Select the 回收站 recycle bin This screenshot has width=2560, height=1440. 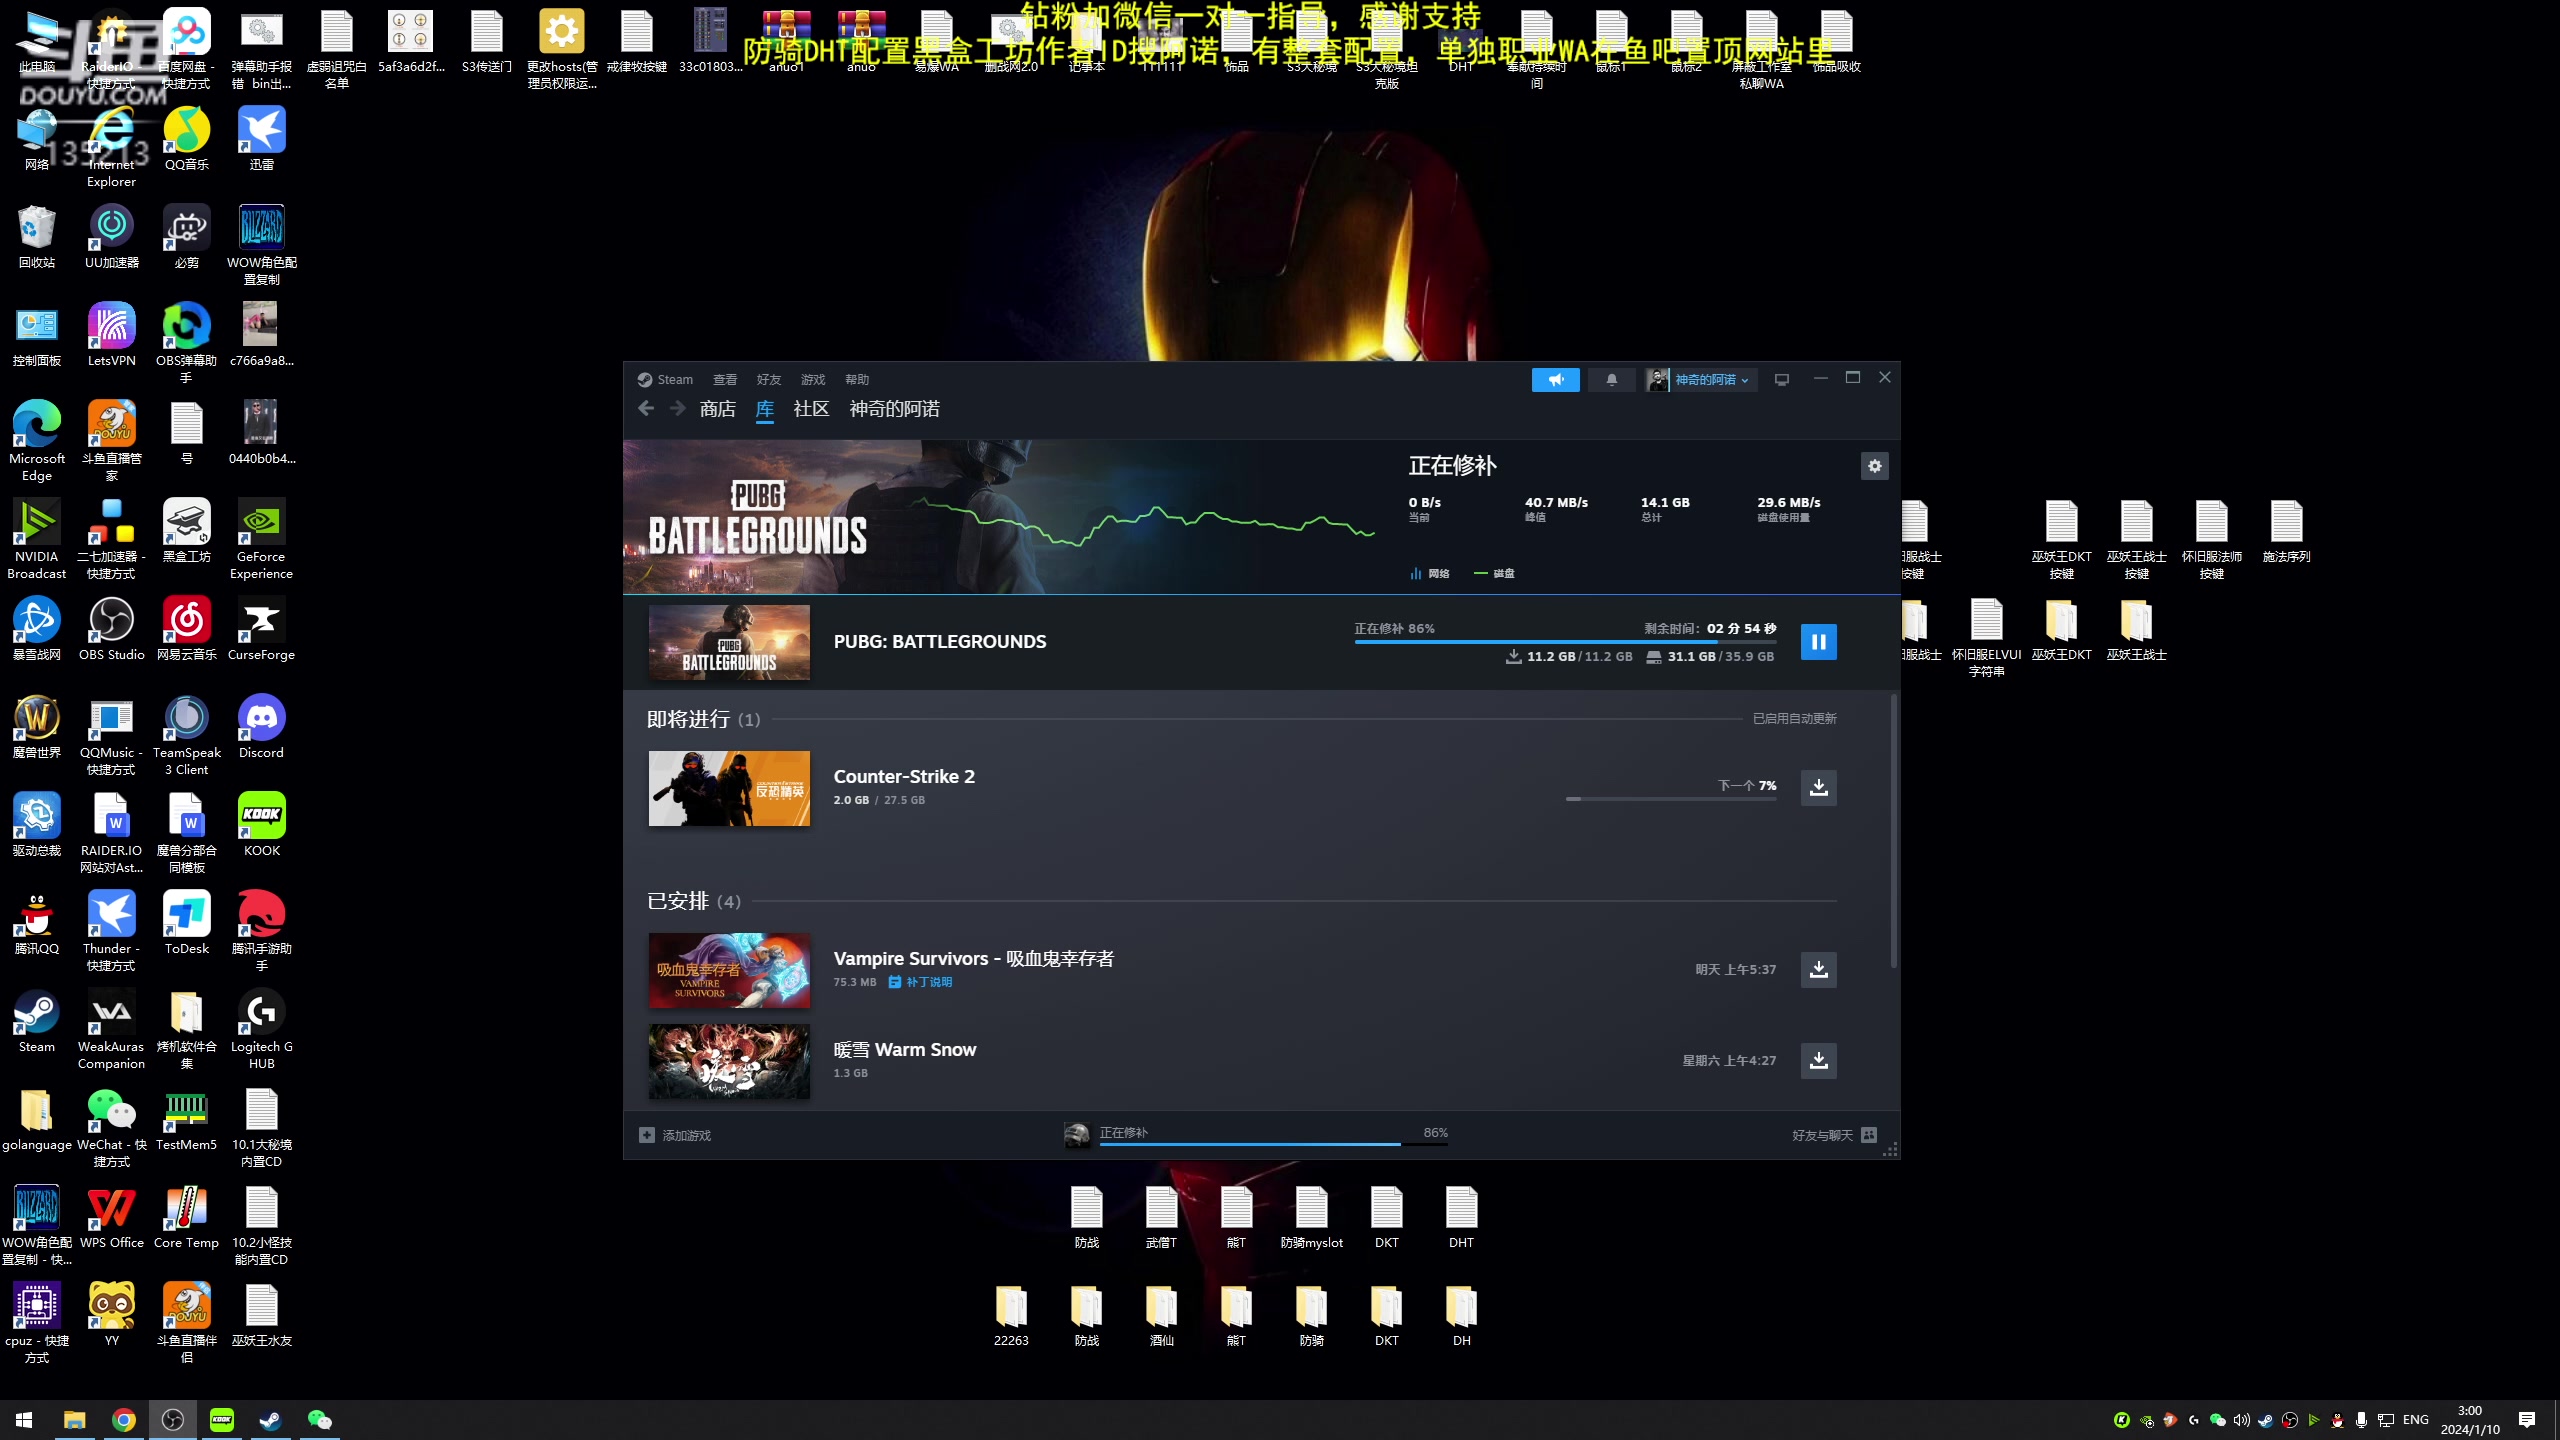click(x=37, y=237)
